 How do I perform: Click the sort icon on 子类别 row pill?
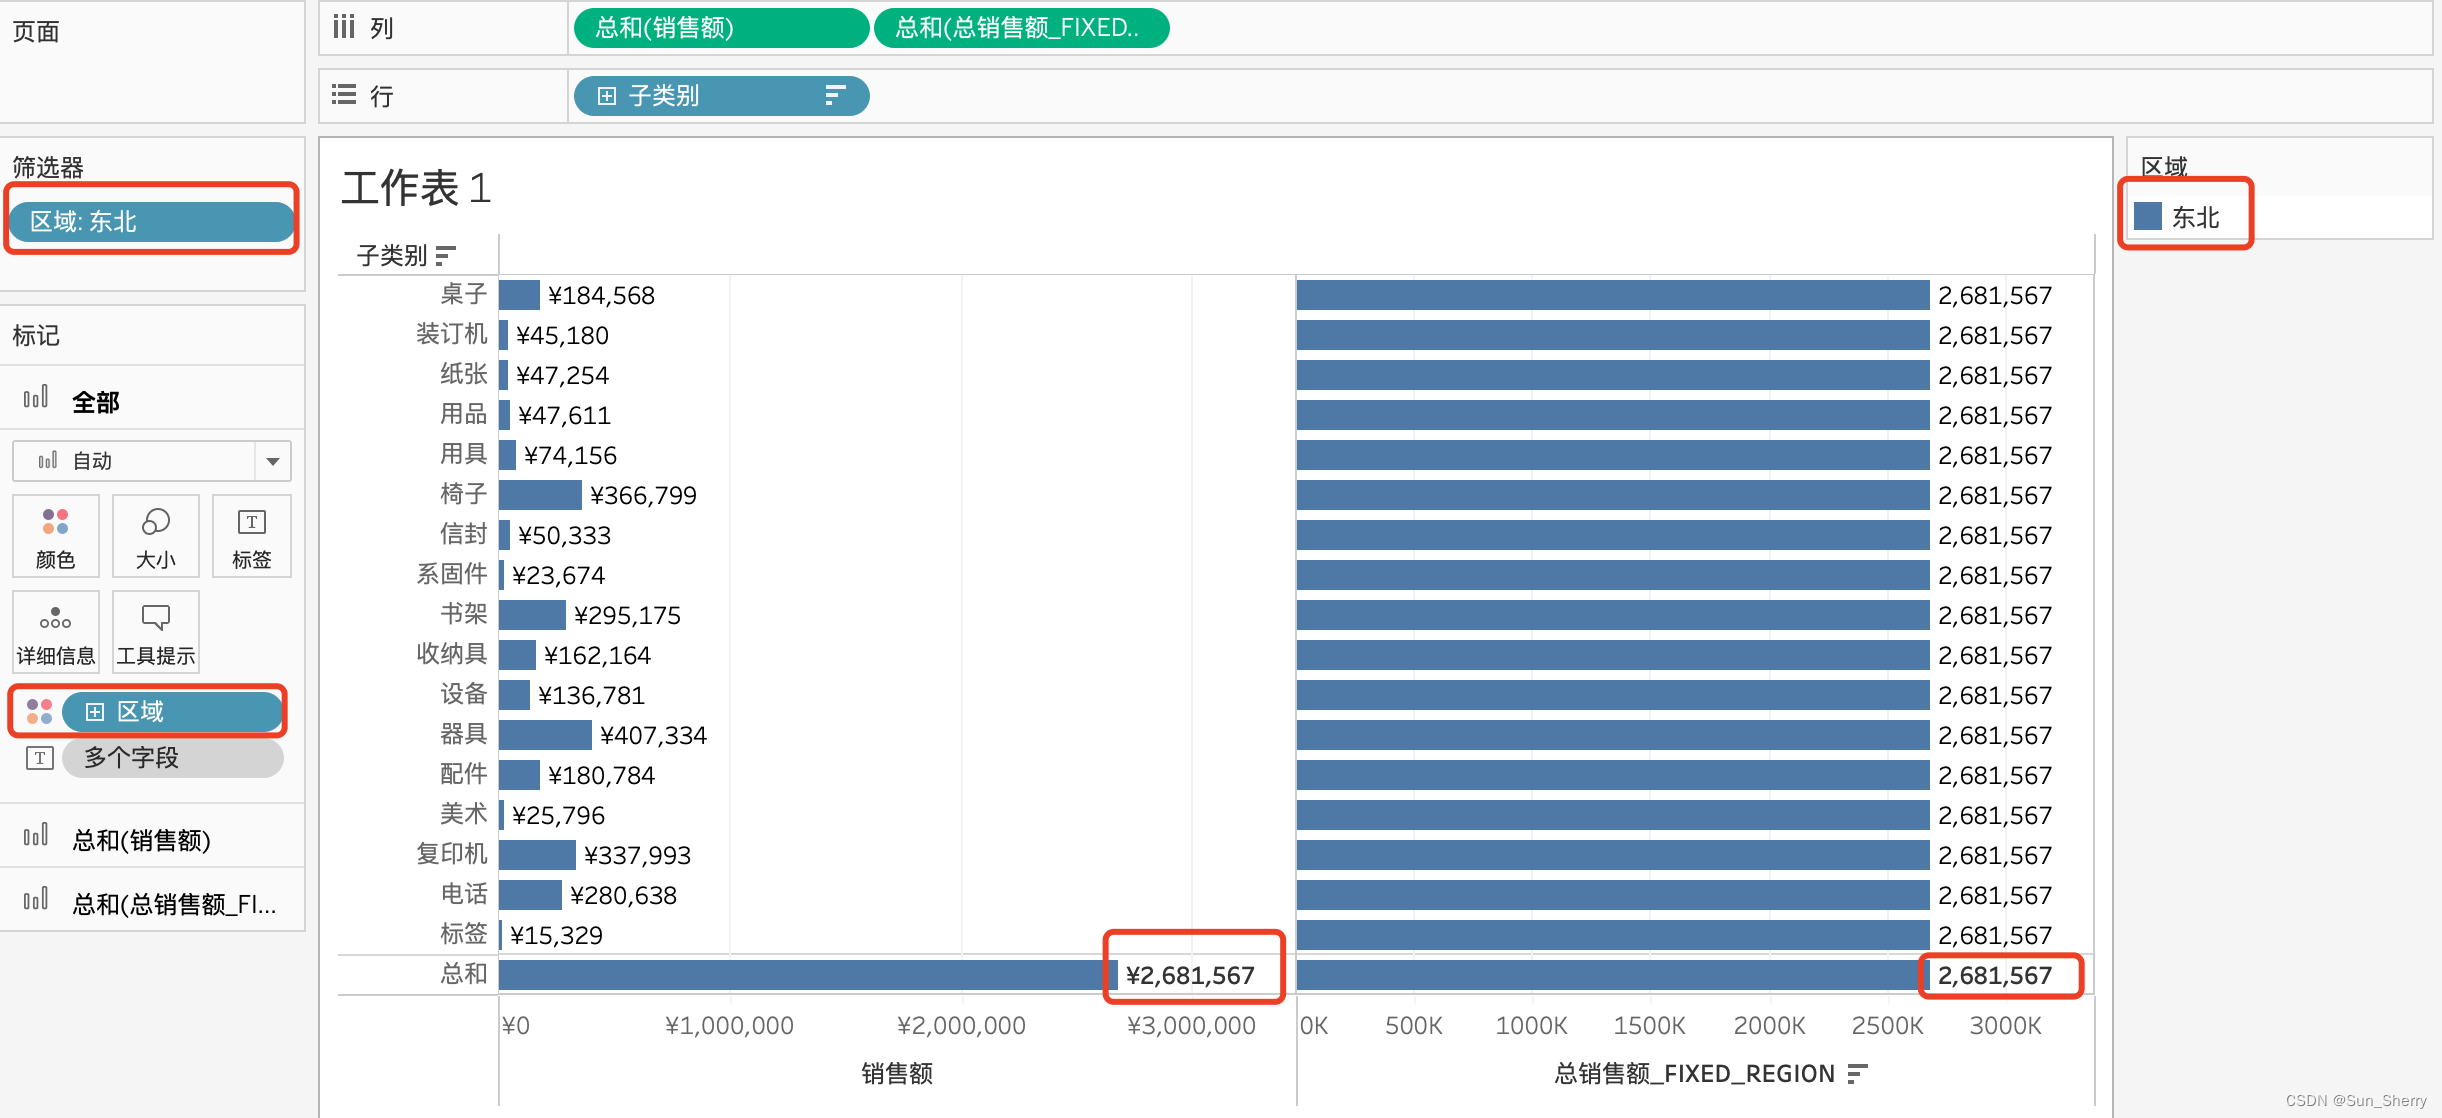pos(835,96)
